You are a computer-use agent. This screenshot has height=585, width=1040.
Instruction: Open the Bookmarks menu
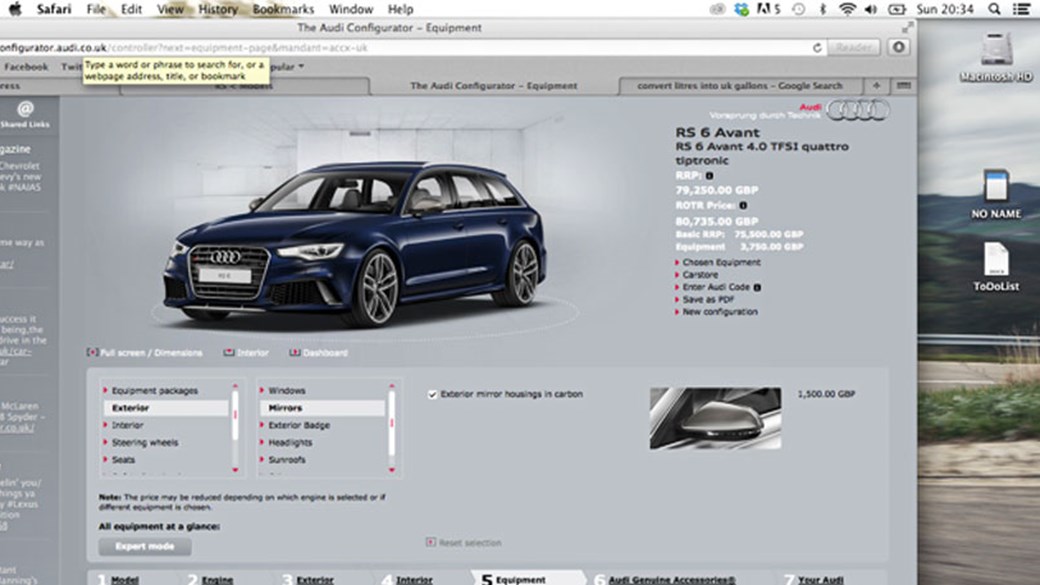click(x=283, y=9)
